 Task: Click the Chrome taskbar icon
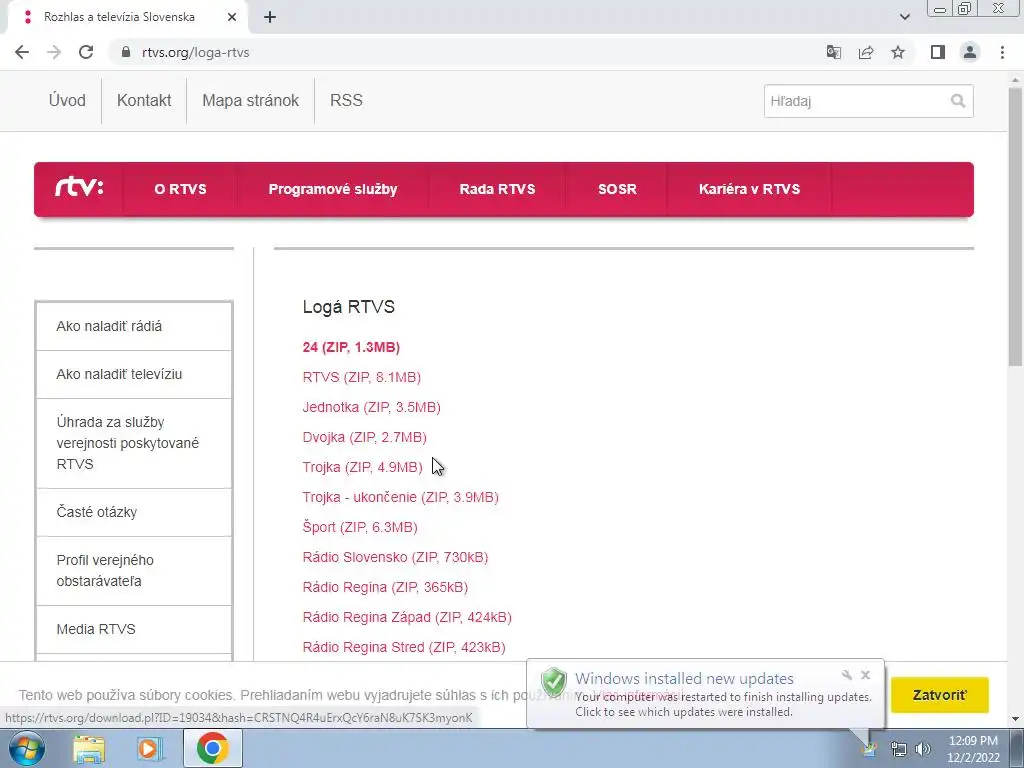(x=212, y=748)
